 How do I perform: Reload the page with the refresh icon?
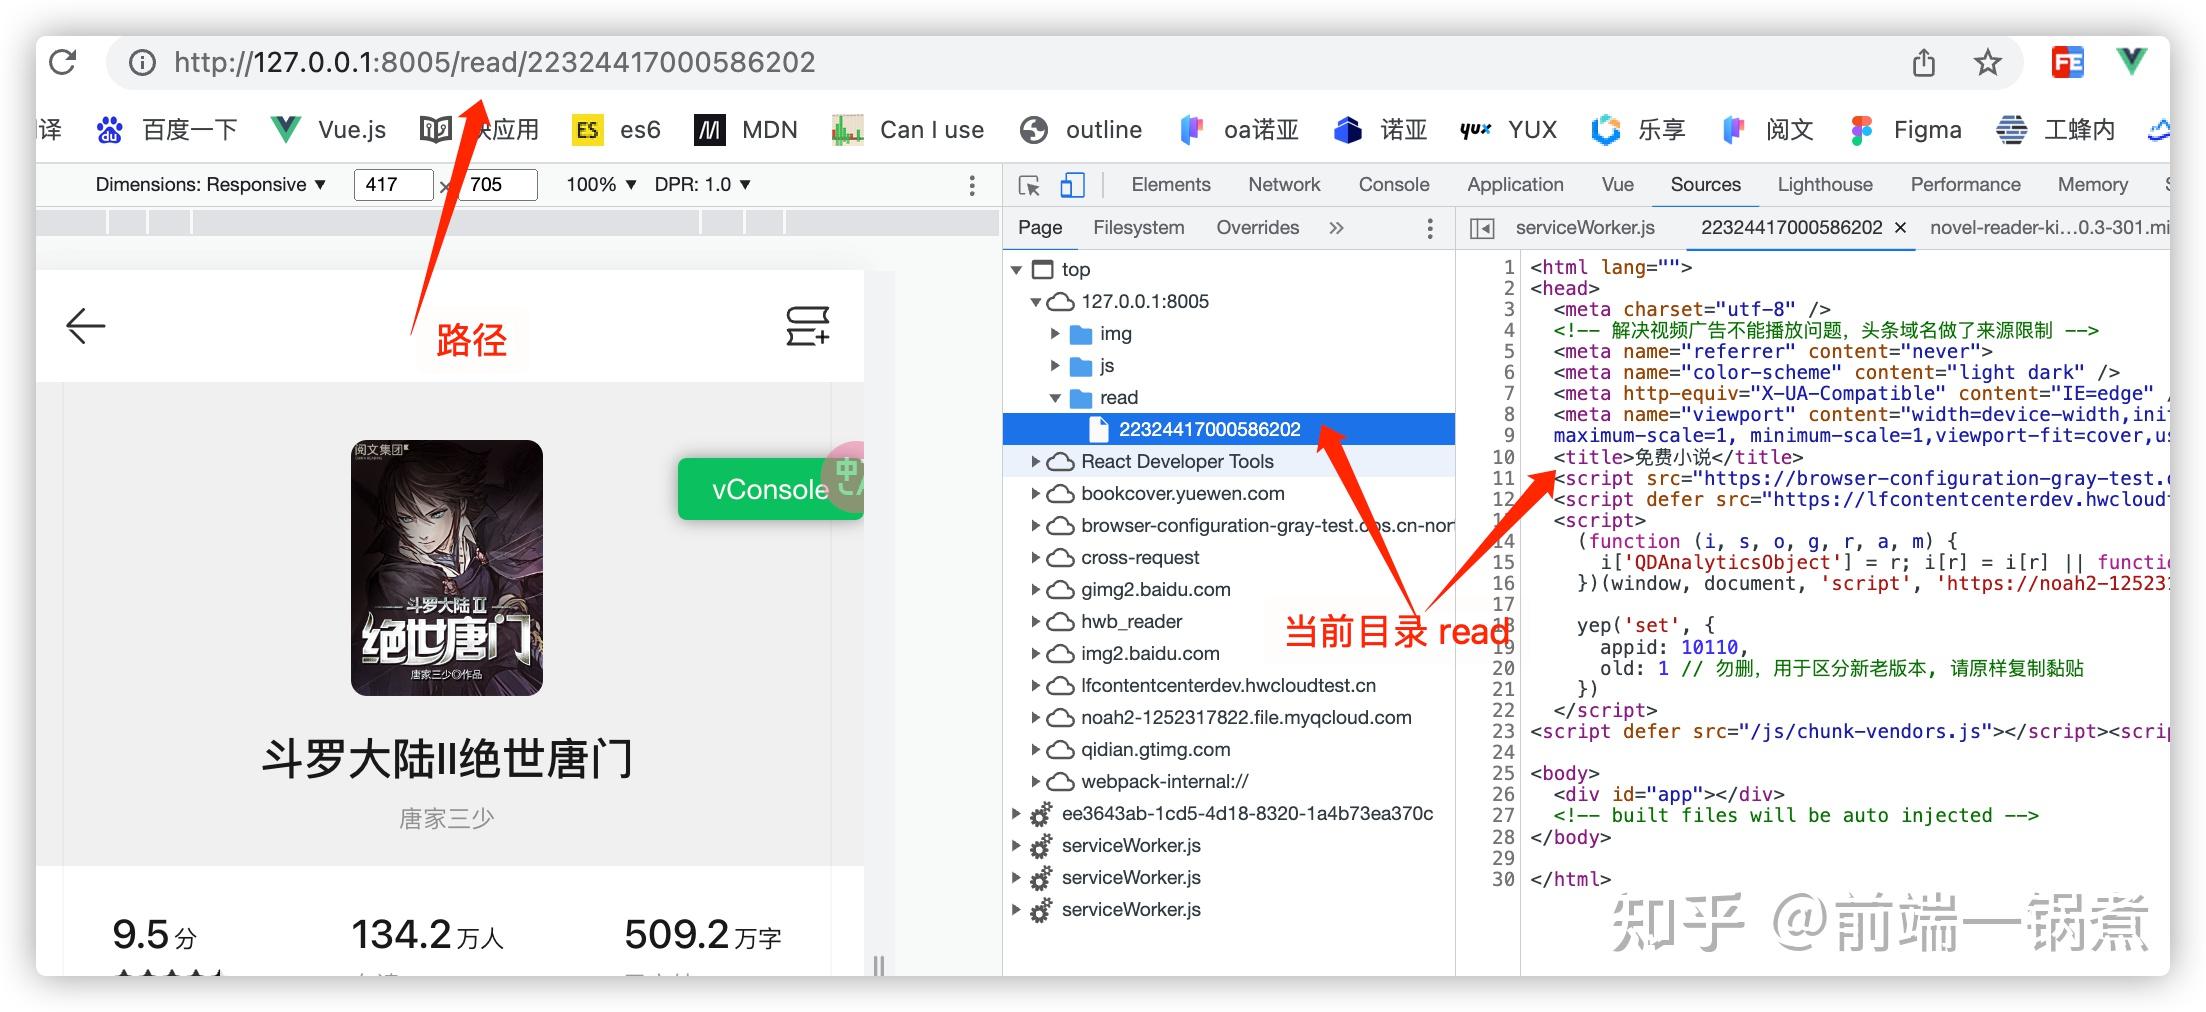coord(63,62)
